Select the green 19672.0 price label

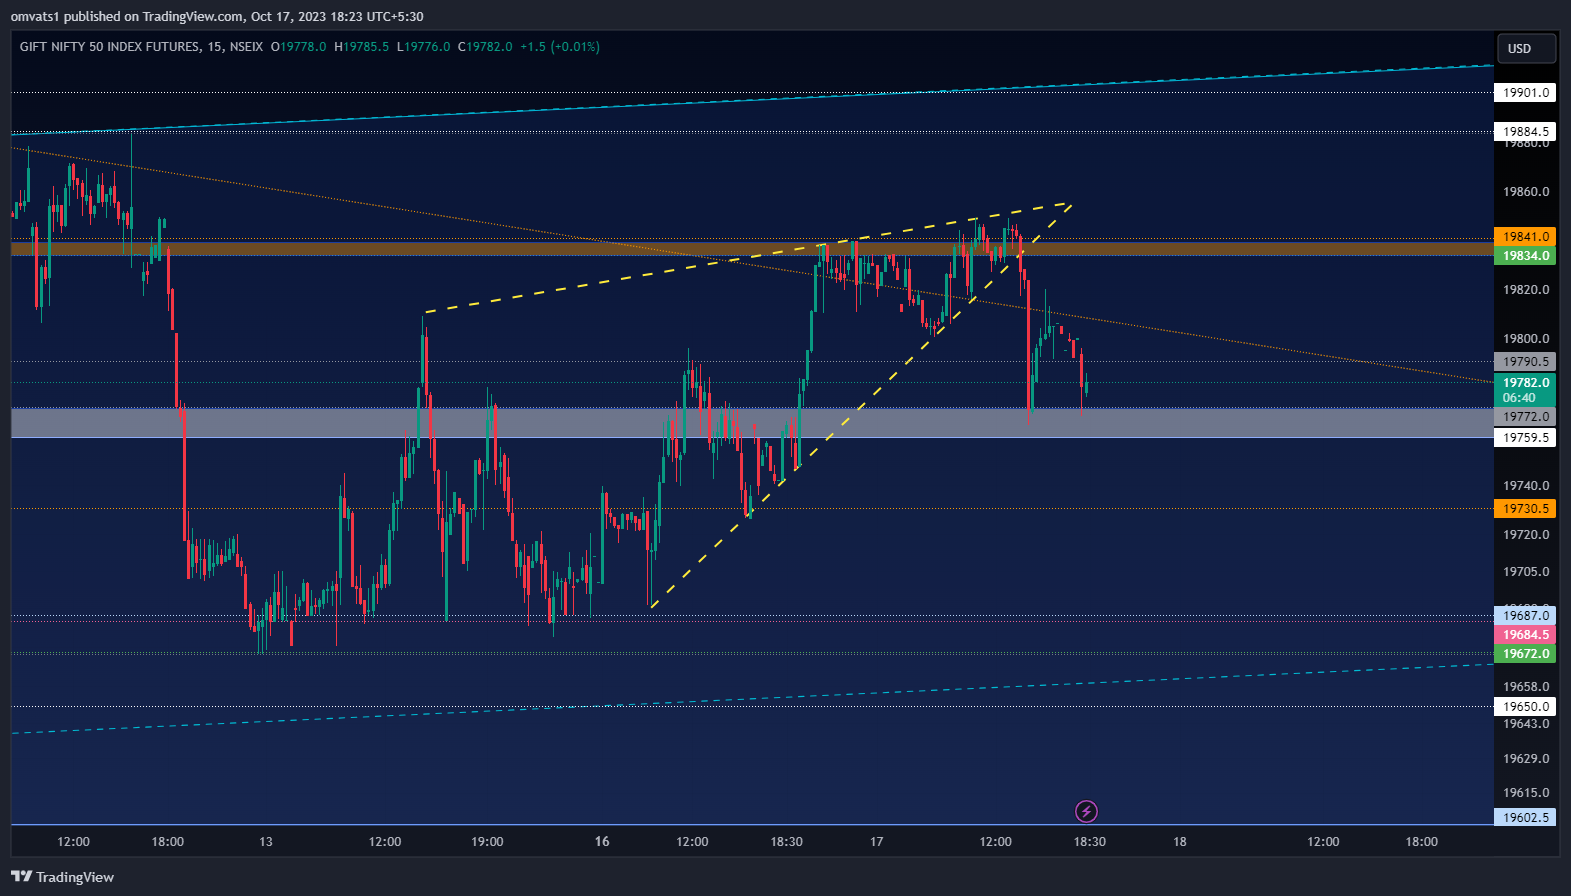[1525, 654]
